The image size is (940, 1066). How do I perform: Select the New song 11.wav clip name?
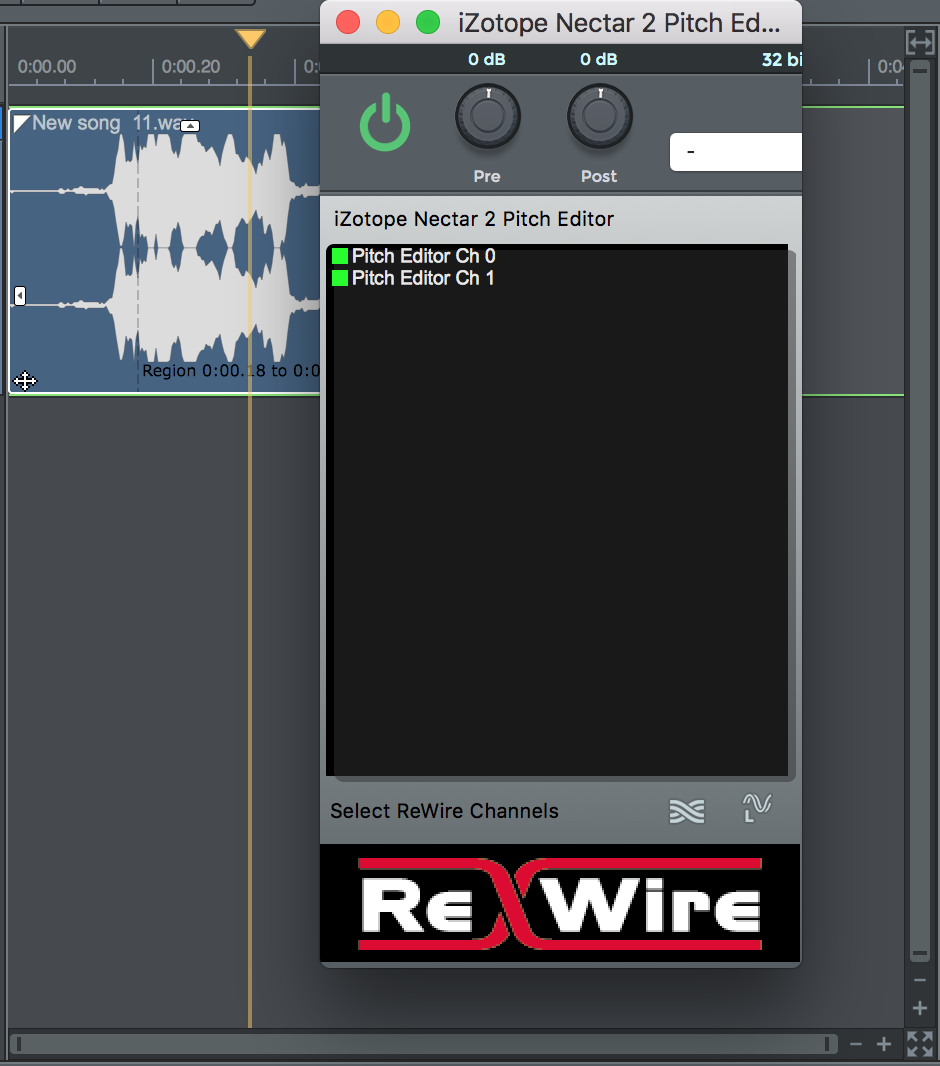pyautogui.click(x=107, y=123)
